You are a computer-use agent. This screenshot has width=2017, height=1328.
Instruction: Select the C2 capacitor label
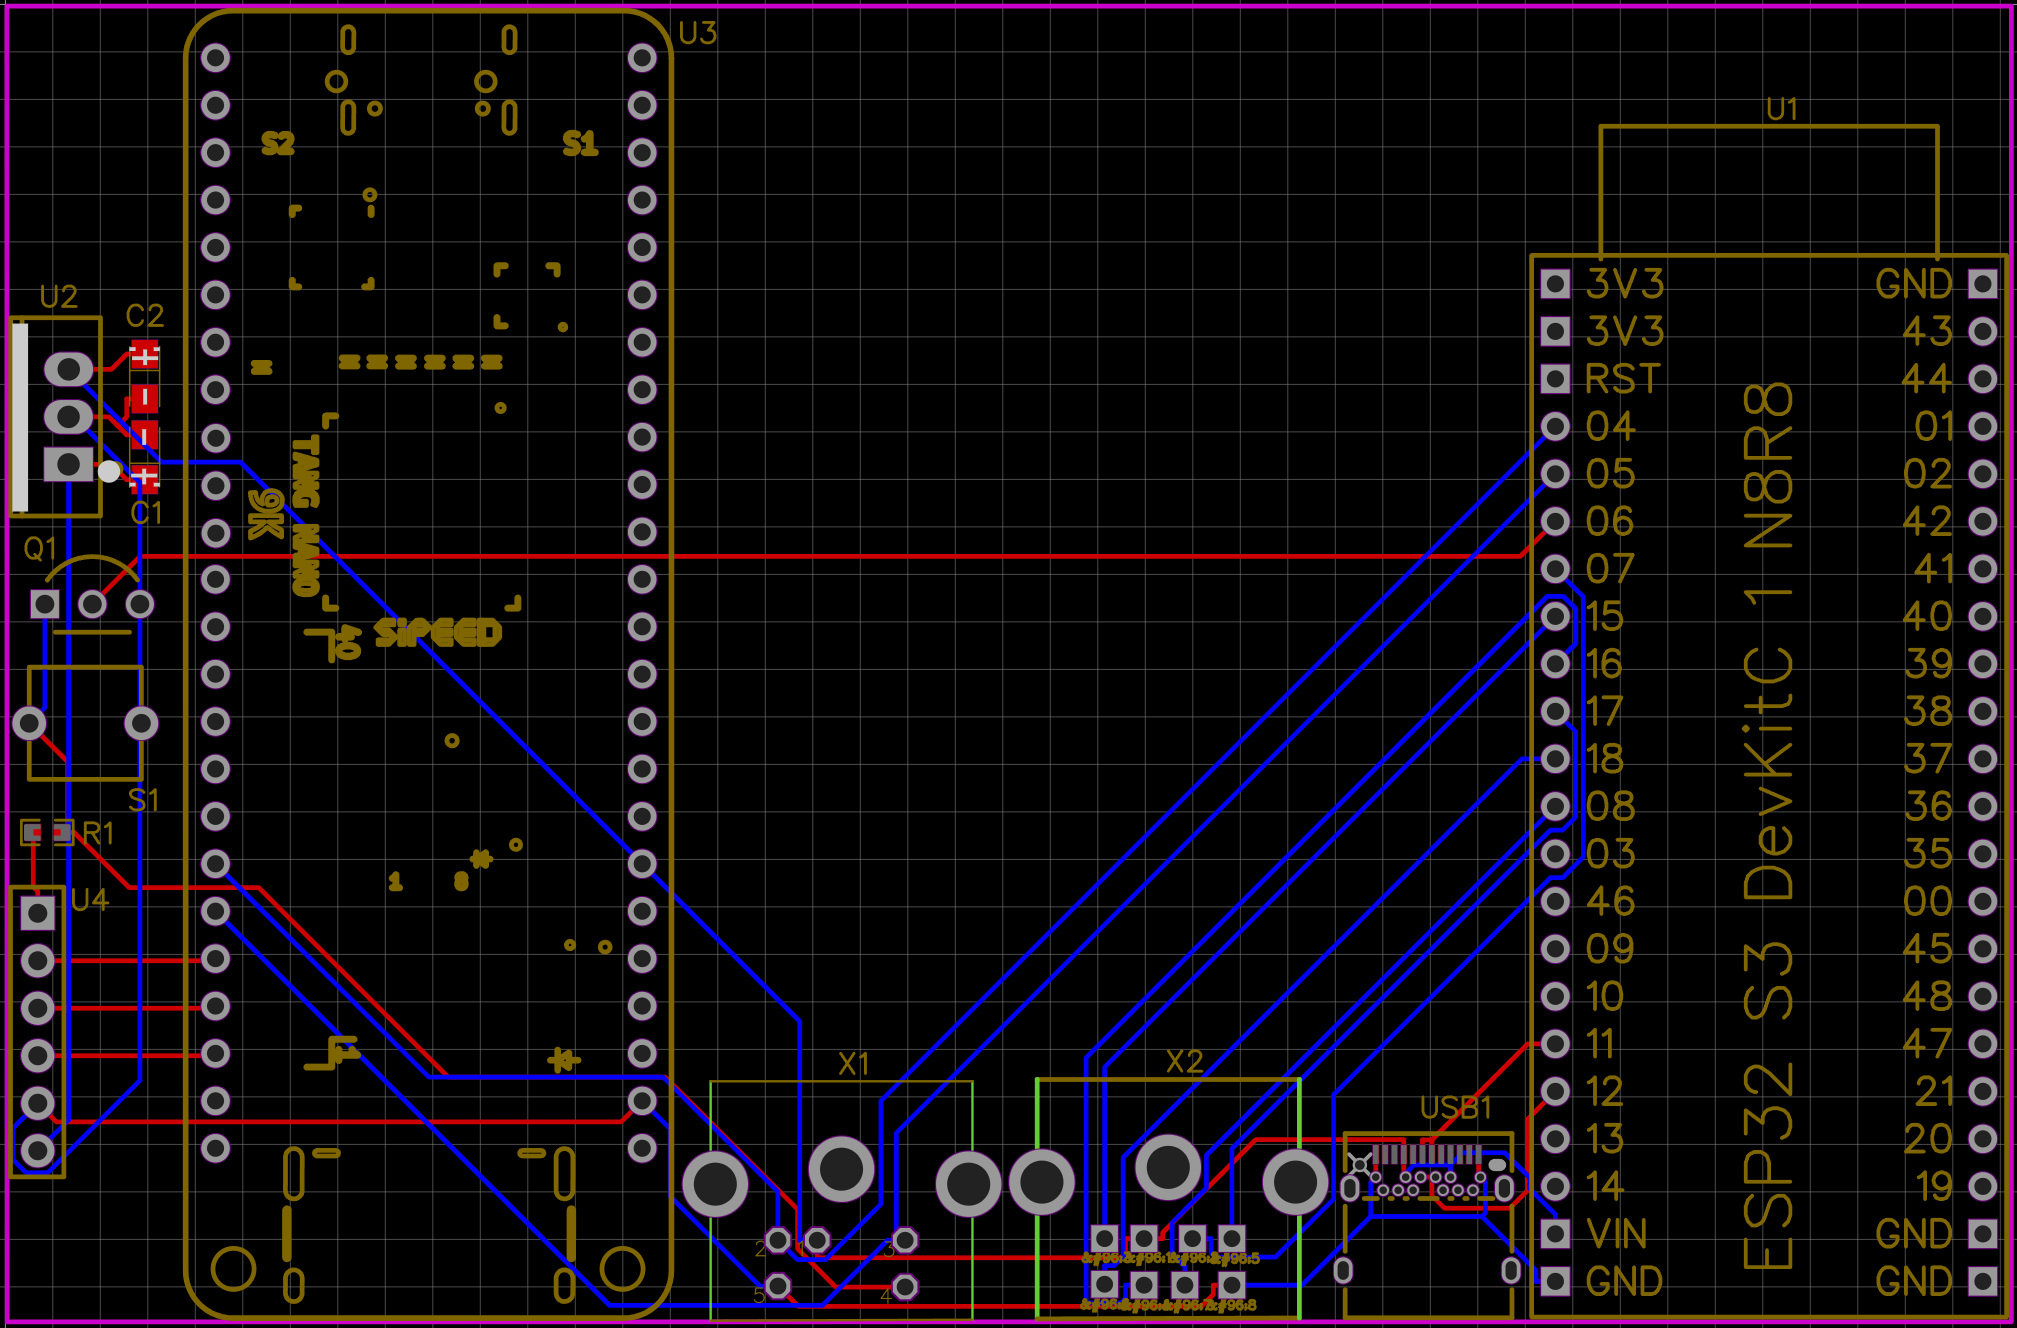(144, 316)
